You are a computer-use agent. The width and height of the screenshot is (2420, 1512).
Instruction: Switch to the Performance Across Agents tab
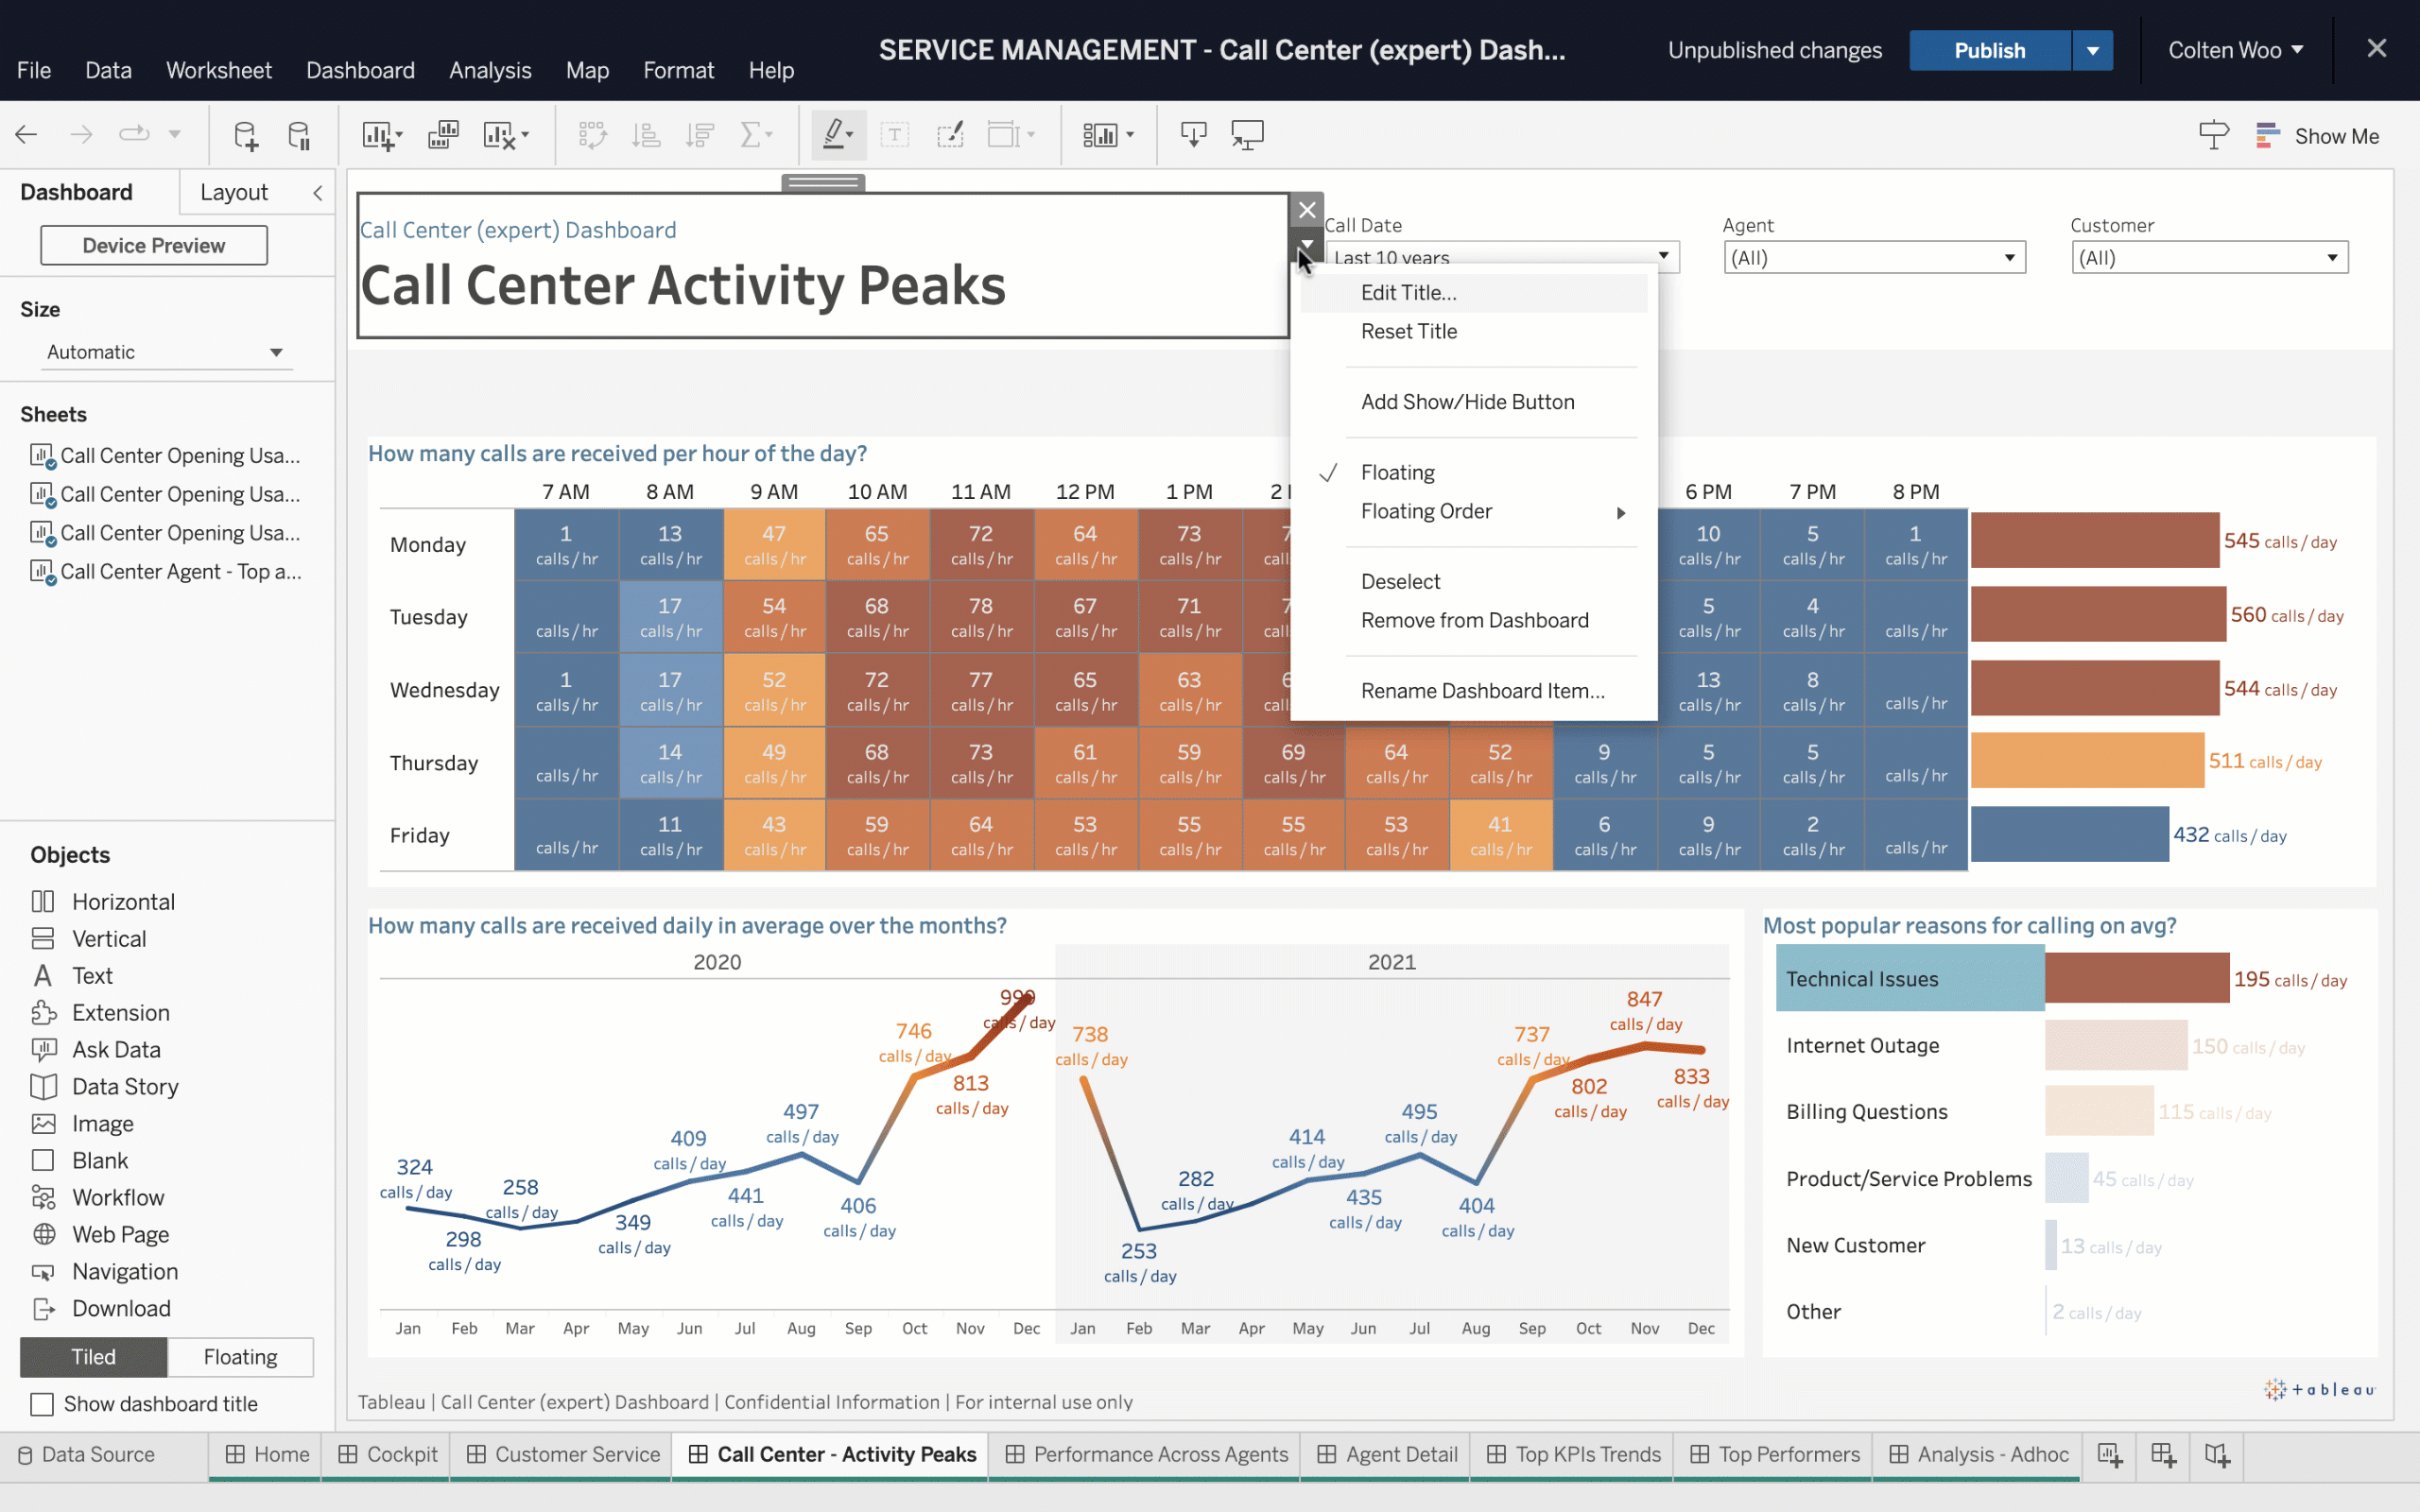click(1160, 1452)
